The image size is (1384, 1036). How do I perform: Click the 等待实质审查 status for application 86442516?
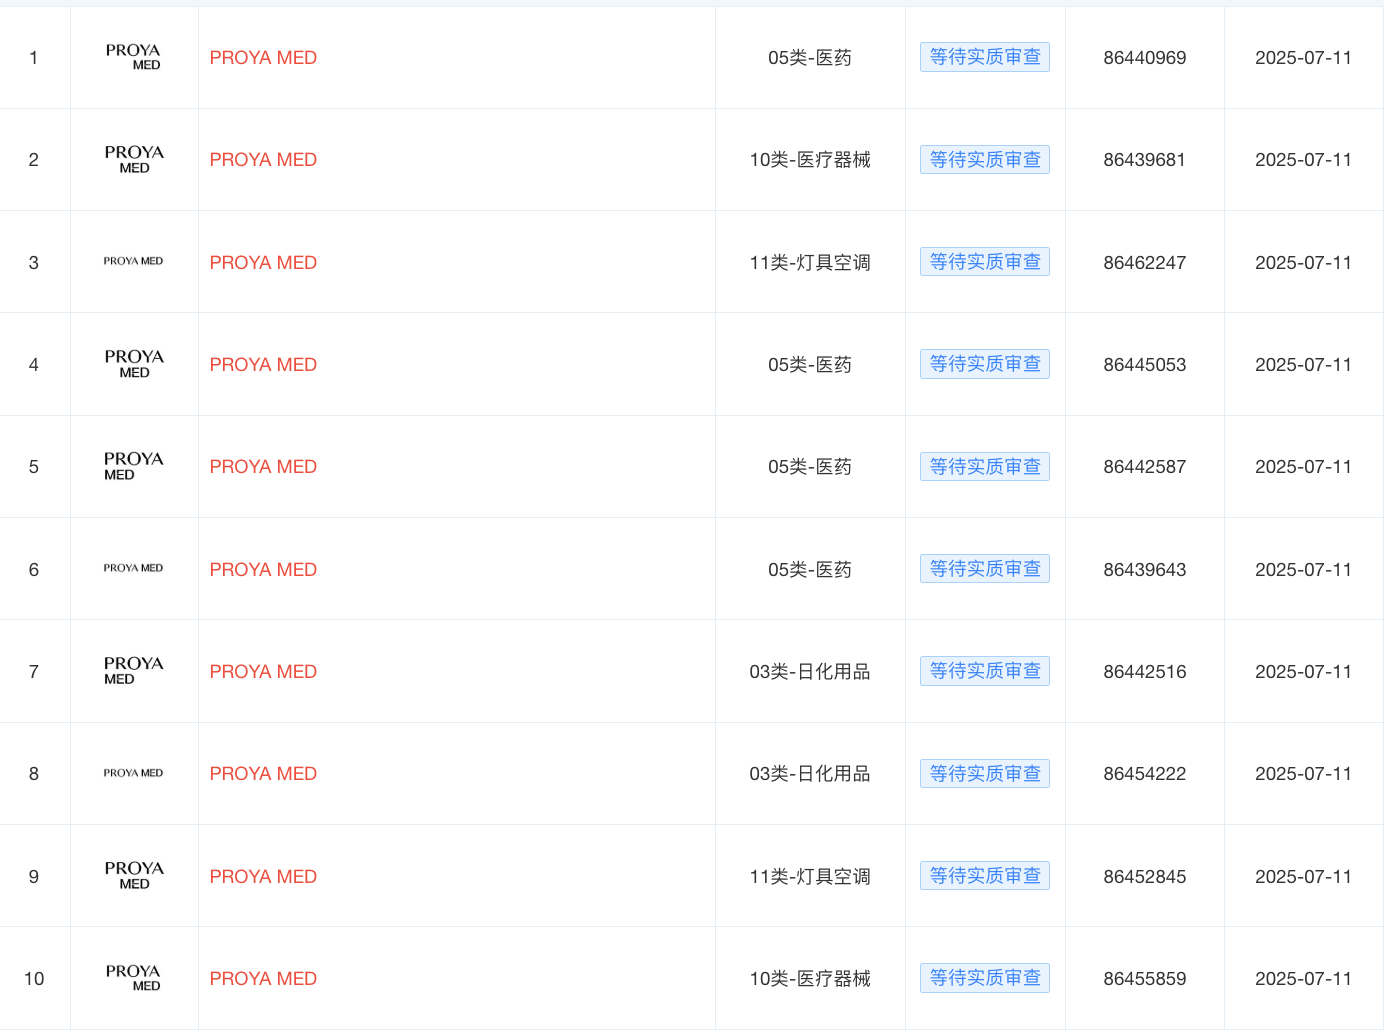point(984,671)
